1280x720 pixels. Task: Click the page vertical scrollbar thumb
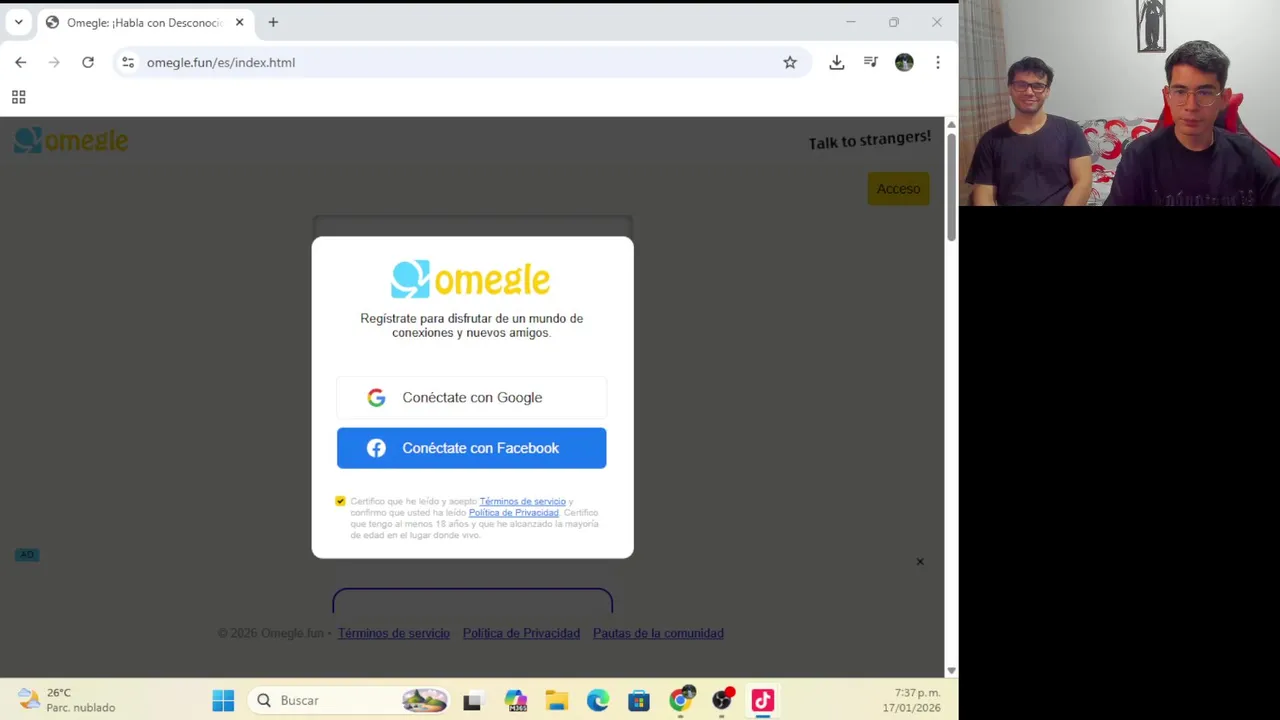(951, 185)
